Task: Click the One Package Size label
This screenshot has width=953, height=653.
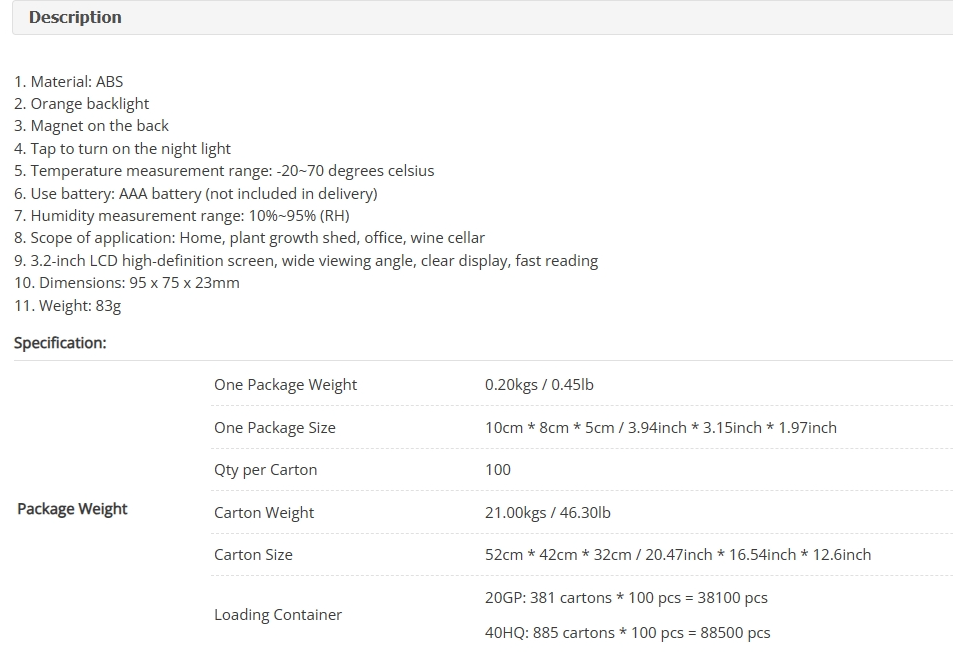Action: pyautogui.click(x=275, y=427)
